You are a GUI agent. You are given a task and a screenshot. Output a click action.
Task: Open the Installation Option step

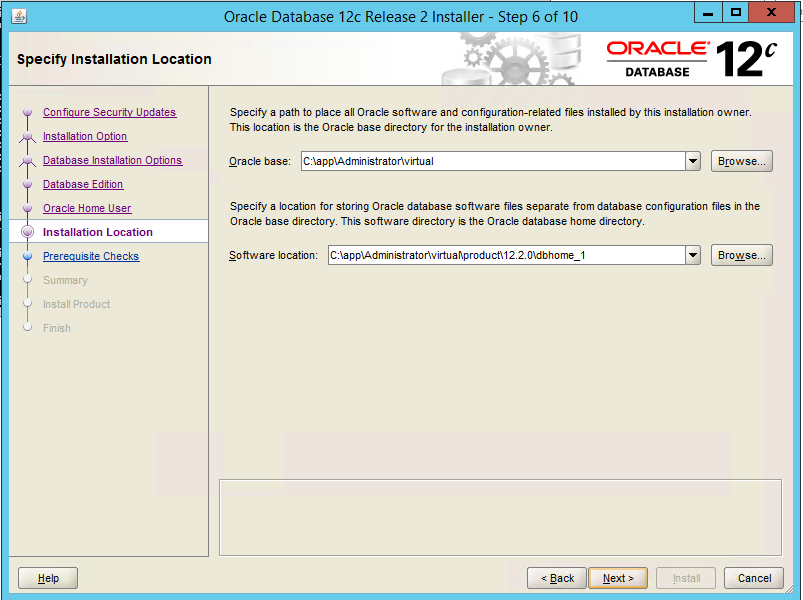pos(85,137)
